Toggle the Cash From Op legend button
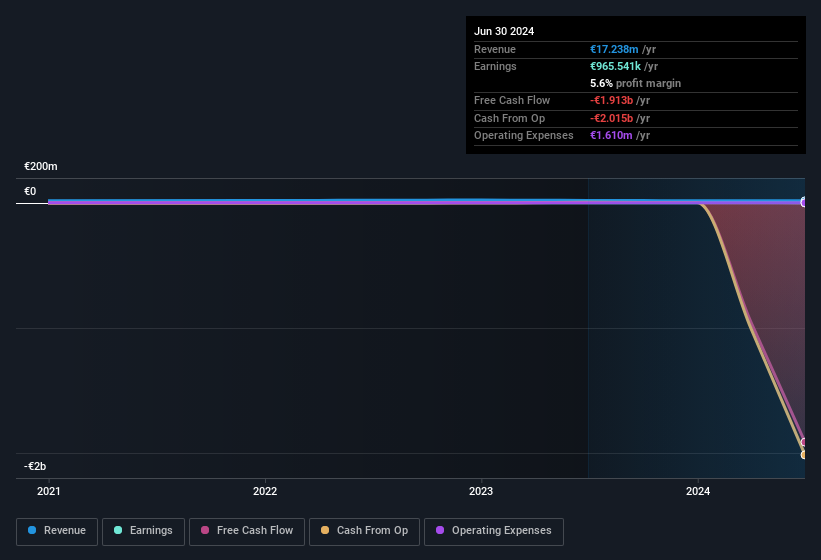Viewport: 821px width, 560px height. (364, 532)
